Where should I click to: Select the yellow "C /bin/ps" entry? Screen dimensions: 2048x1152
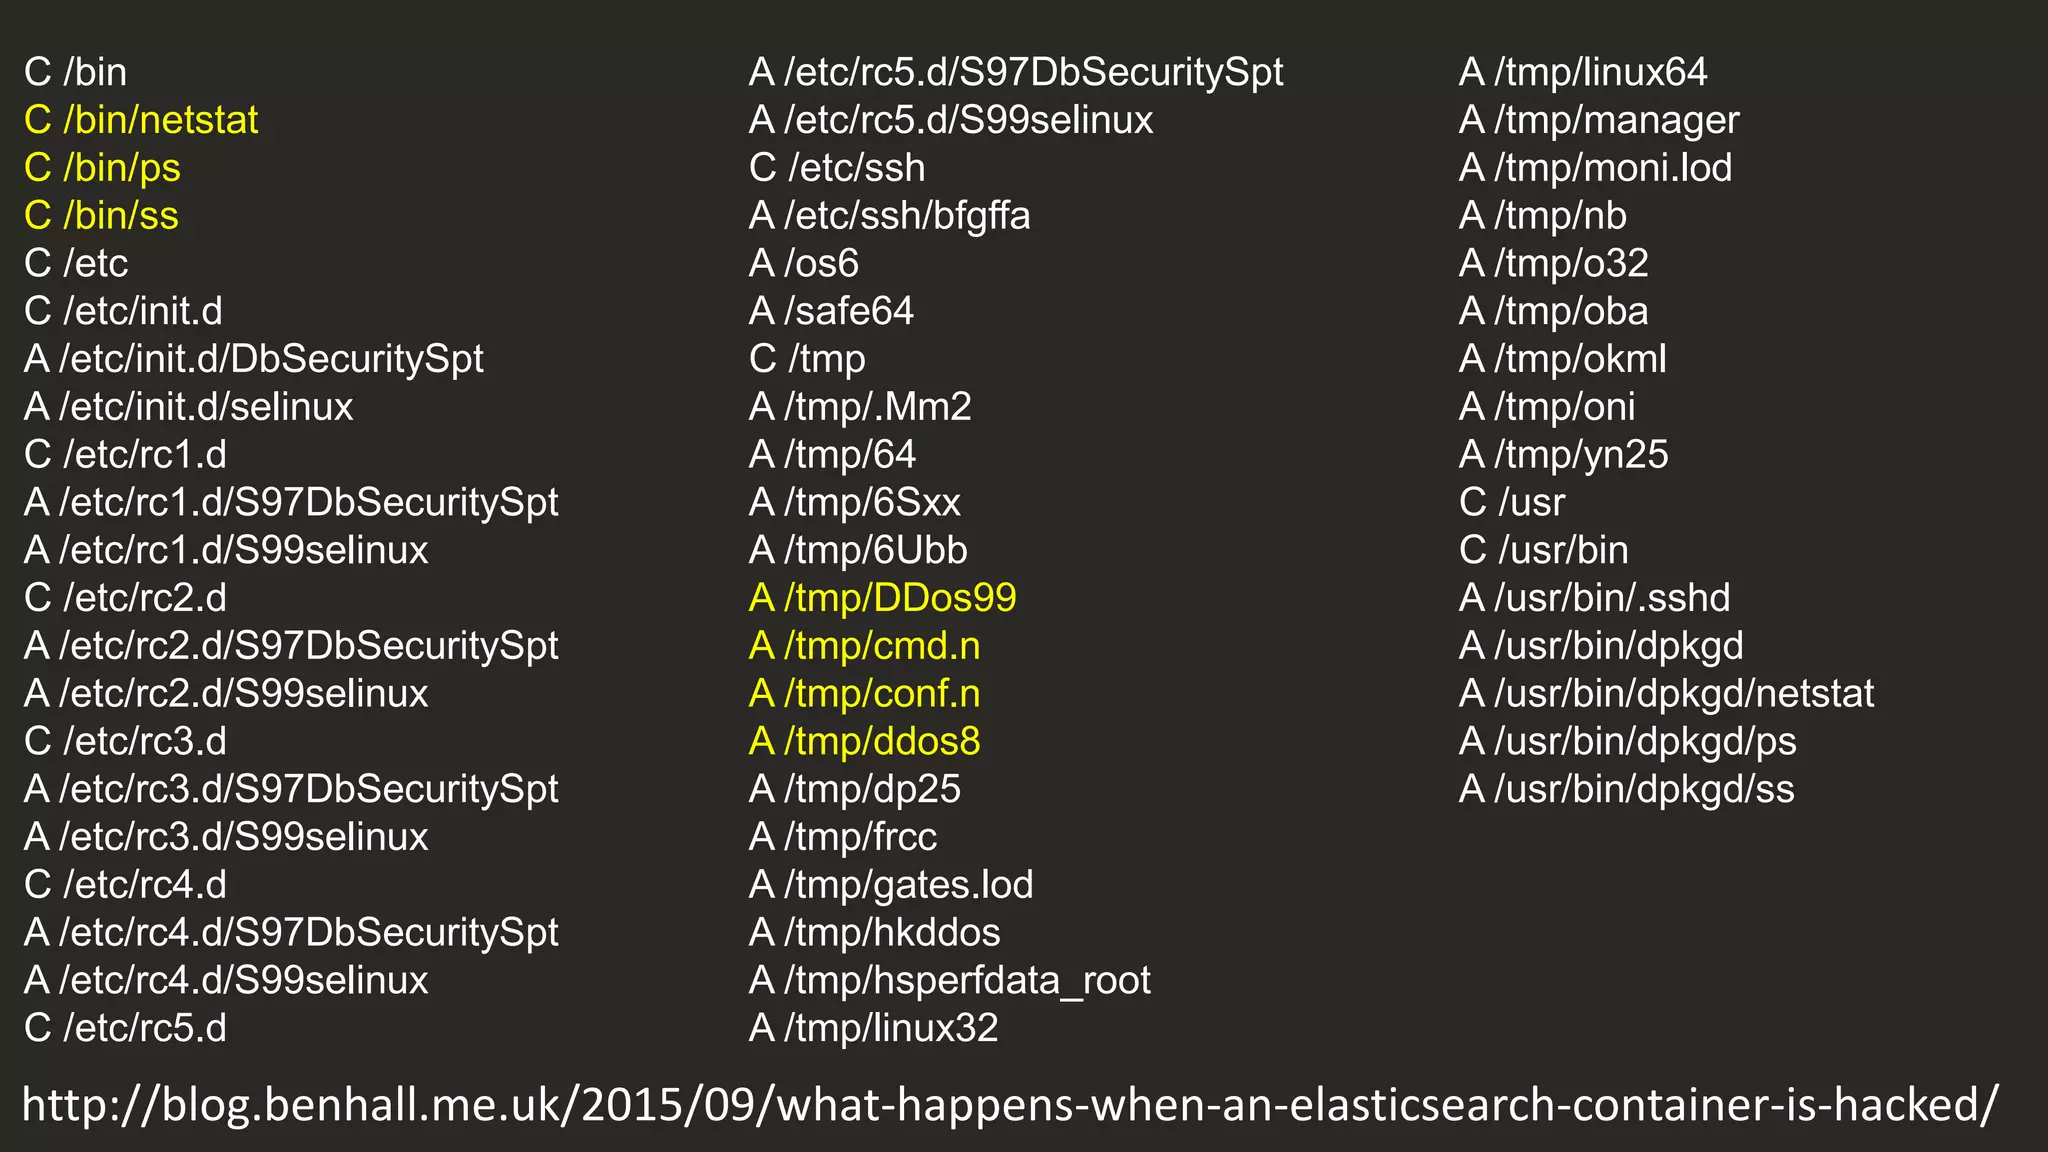102,168
